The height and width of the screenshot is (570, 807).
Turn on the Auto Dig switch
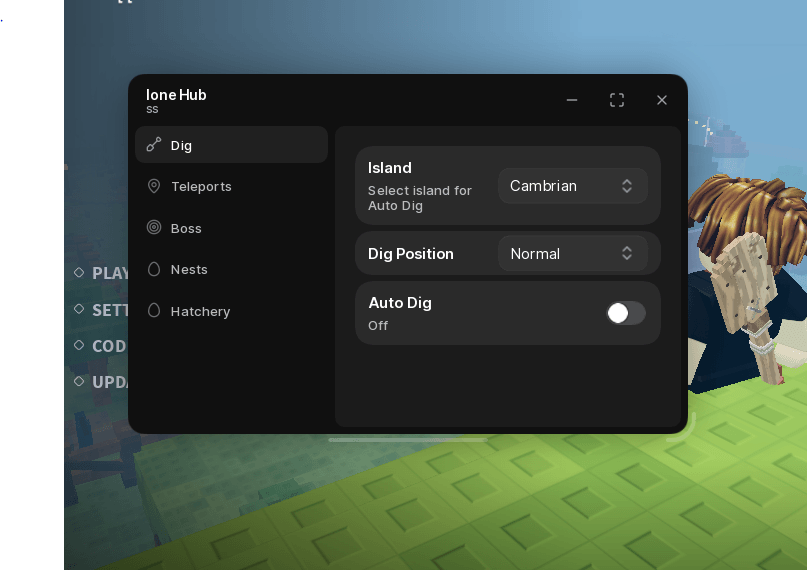626,313
